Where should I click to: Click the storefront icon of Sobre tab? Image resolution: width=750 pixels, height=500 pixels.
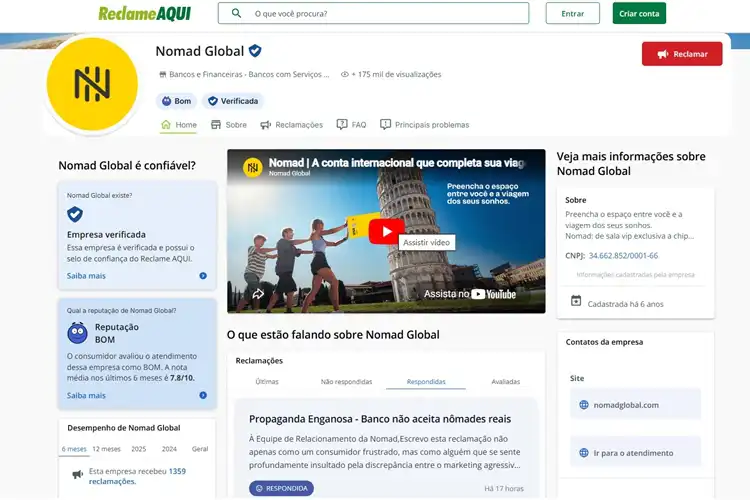tap(216, 125)
